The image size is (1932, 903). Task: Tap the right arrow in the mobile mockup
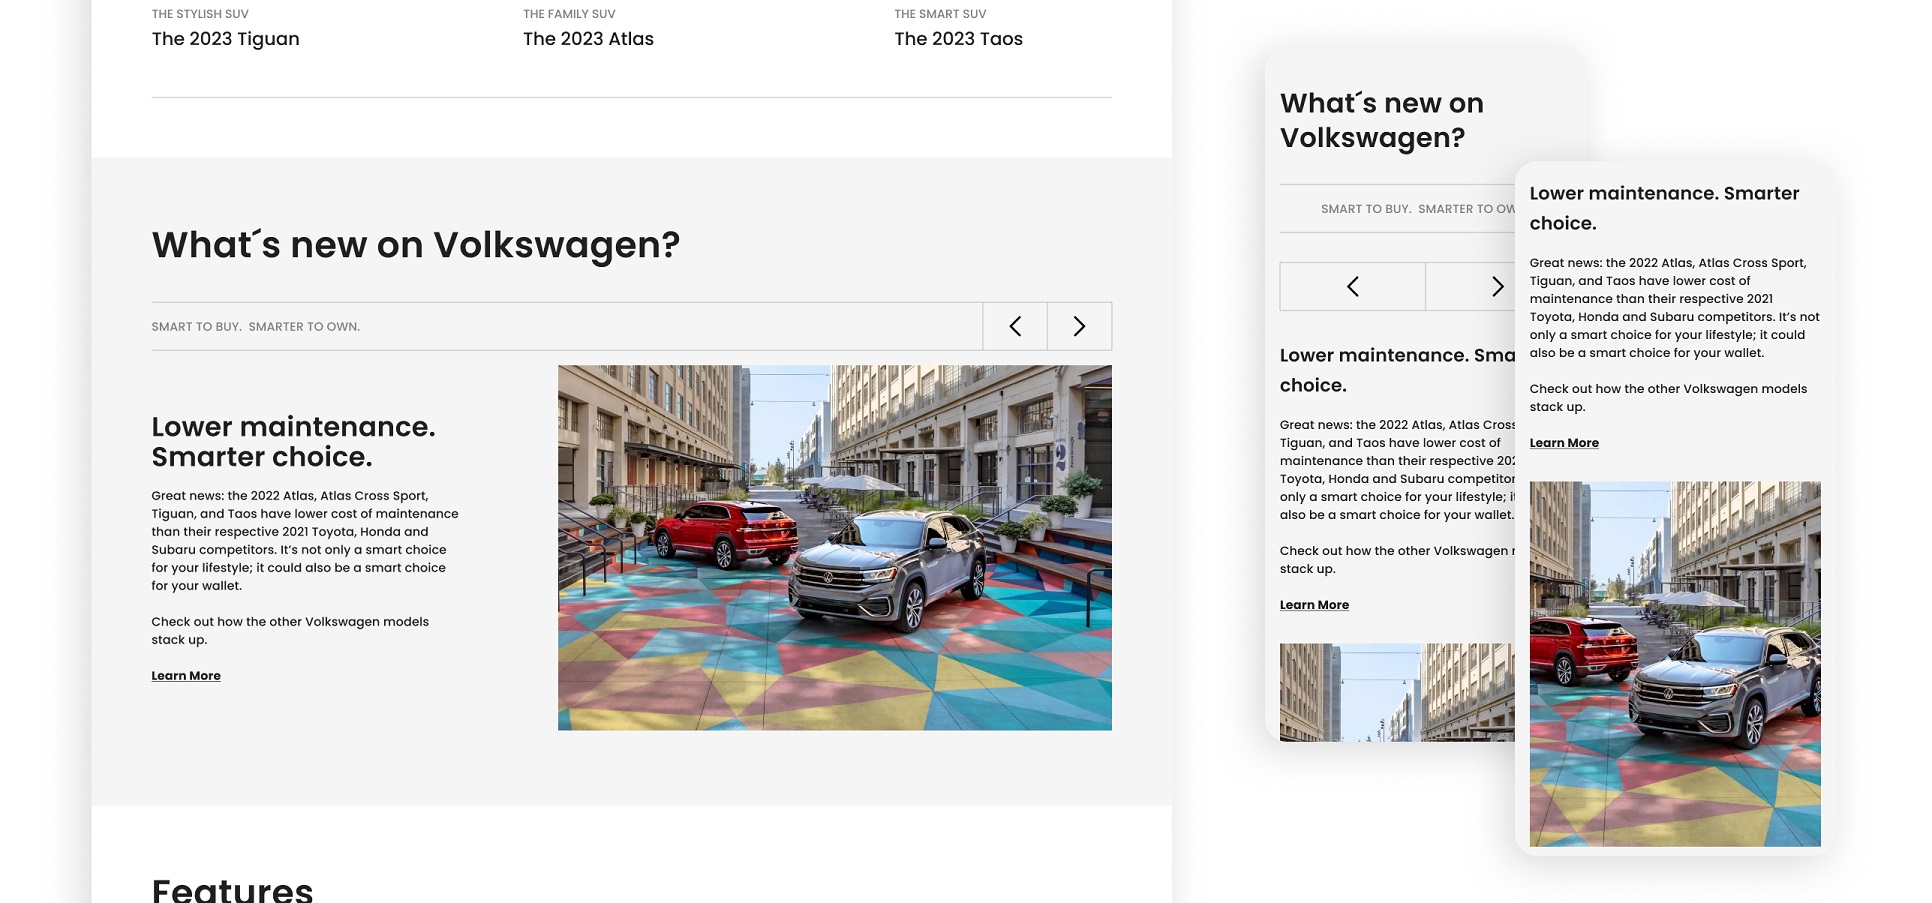point(1498,286)
